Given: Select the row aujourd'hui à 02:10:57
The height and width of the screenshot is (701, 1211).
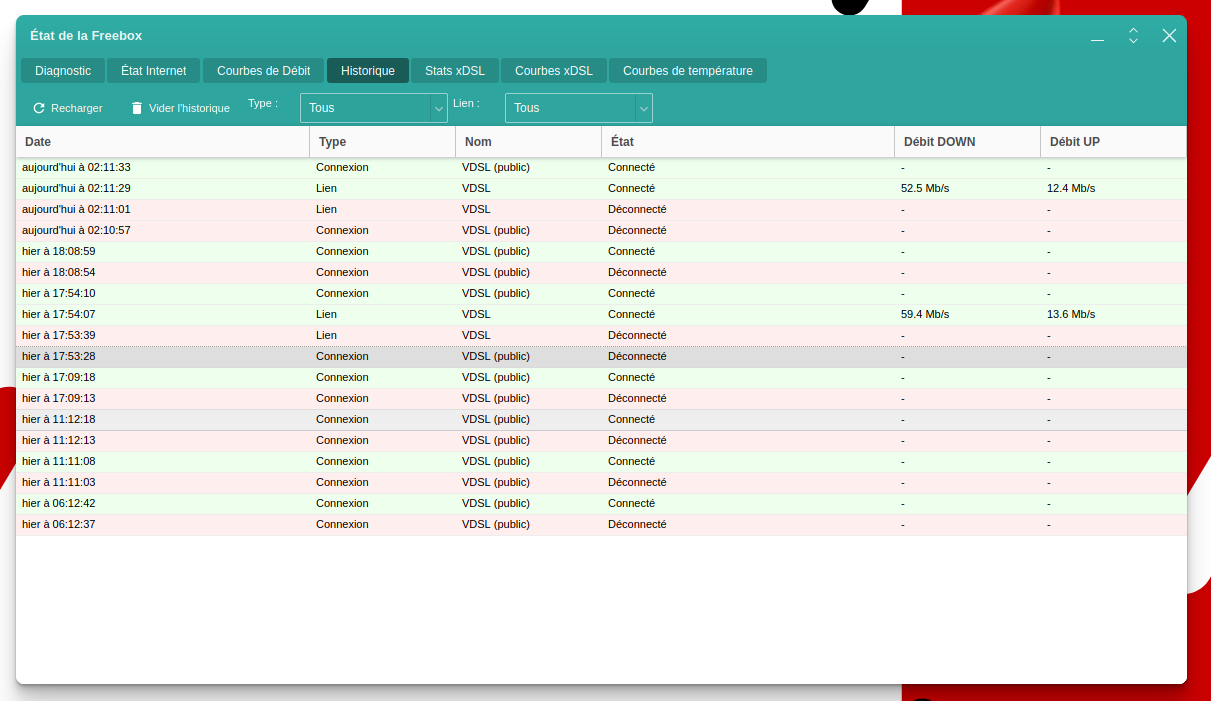Looking at the screenshot, I should click(x=601, y=230).
